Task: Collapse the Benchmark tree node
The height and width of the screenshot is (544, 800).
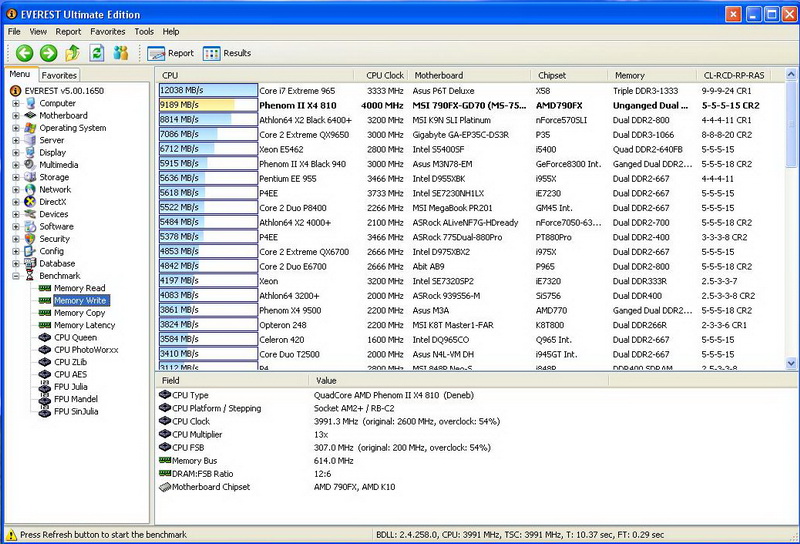Action: 16,276
